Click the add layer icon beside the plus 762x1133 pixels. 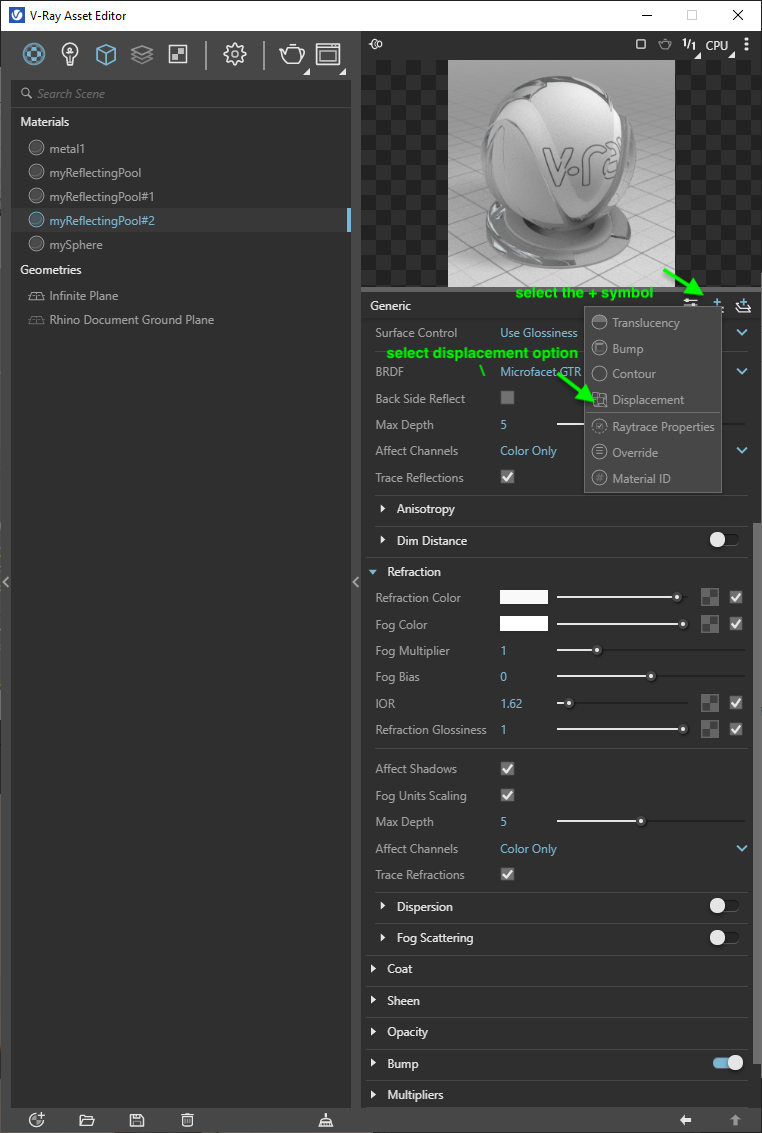[x=742, y=306]
